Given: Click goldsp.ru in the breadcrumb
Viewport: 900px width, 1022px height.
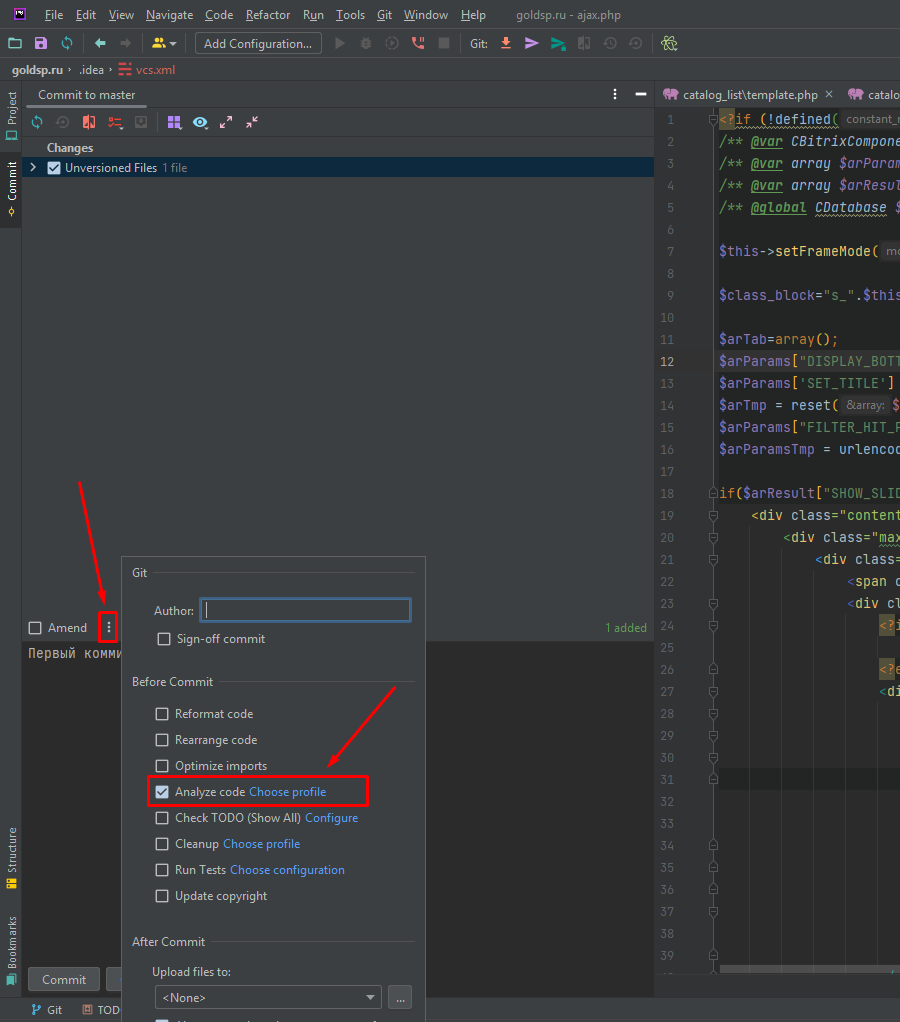Looking at the screenshot, I should 38,70.
